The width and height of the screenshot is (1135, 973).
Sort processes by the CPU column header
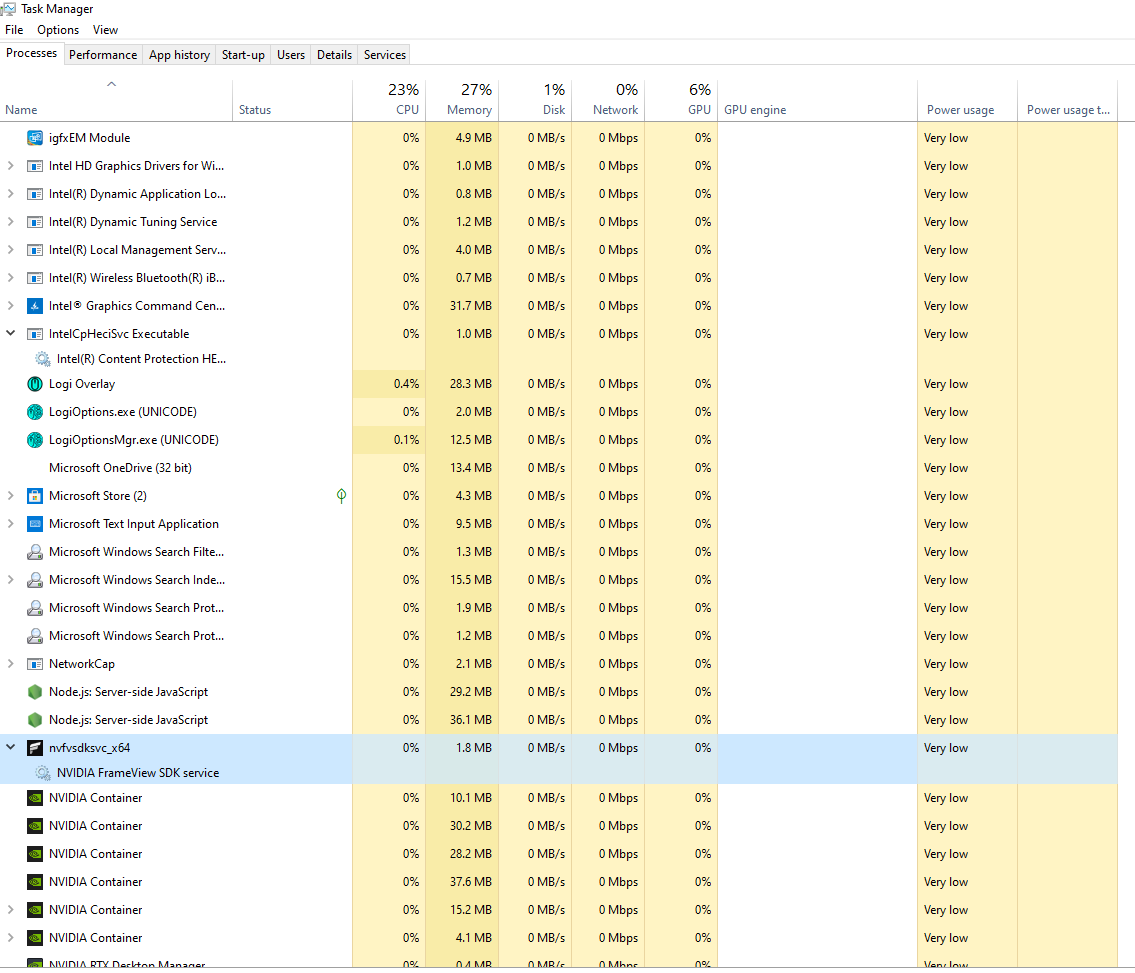click(407, 110)
